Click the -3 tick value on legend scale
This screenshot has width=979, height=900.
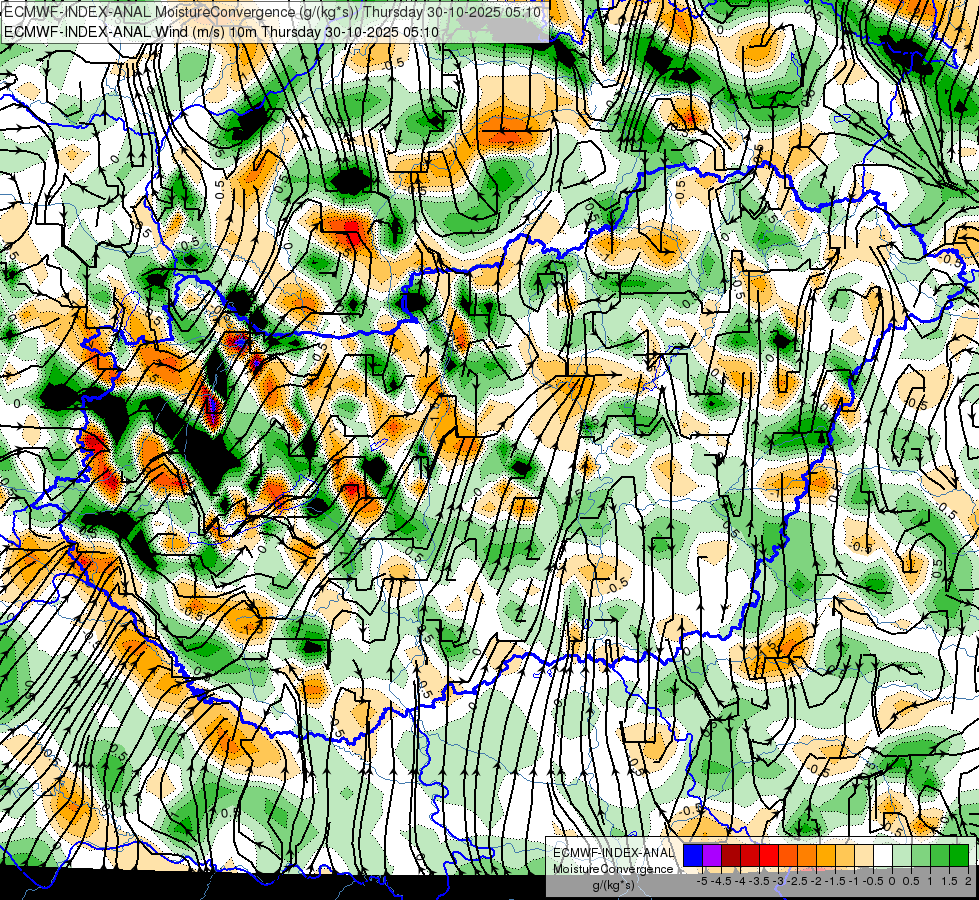coord(779,881)
